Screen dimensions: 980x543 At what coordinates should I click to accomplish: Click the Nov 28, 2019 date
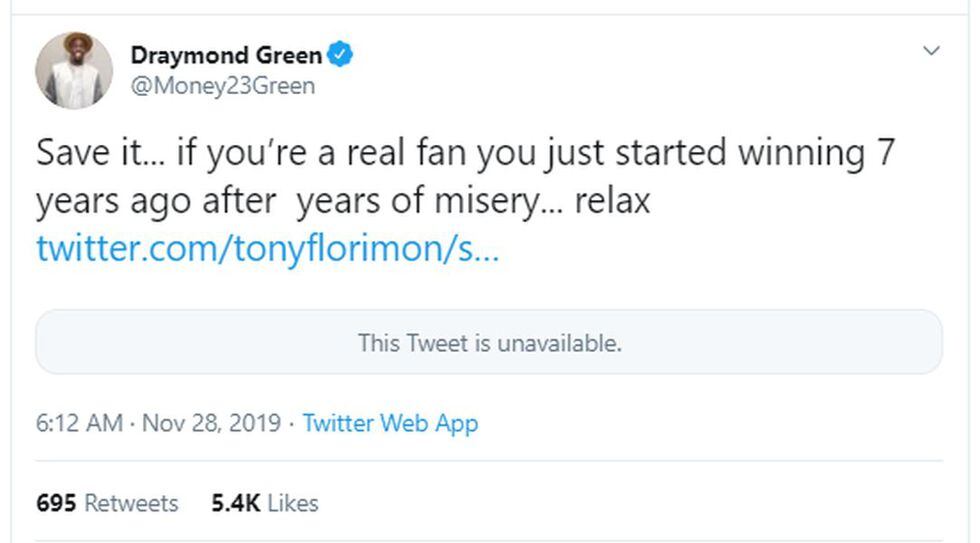tap(210, 423)
